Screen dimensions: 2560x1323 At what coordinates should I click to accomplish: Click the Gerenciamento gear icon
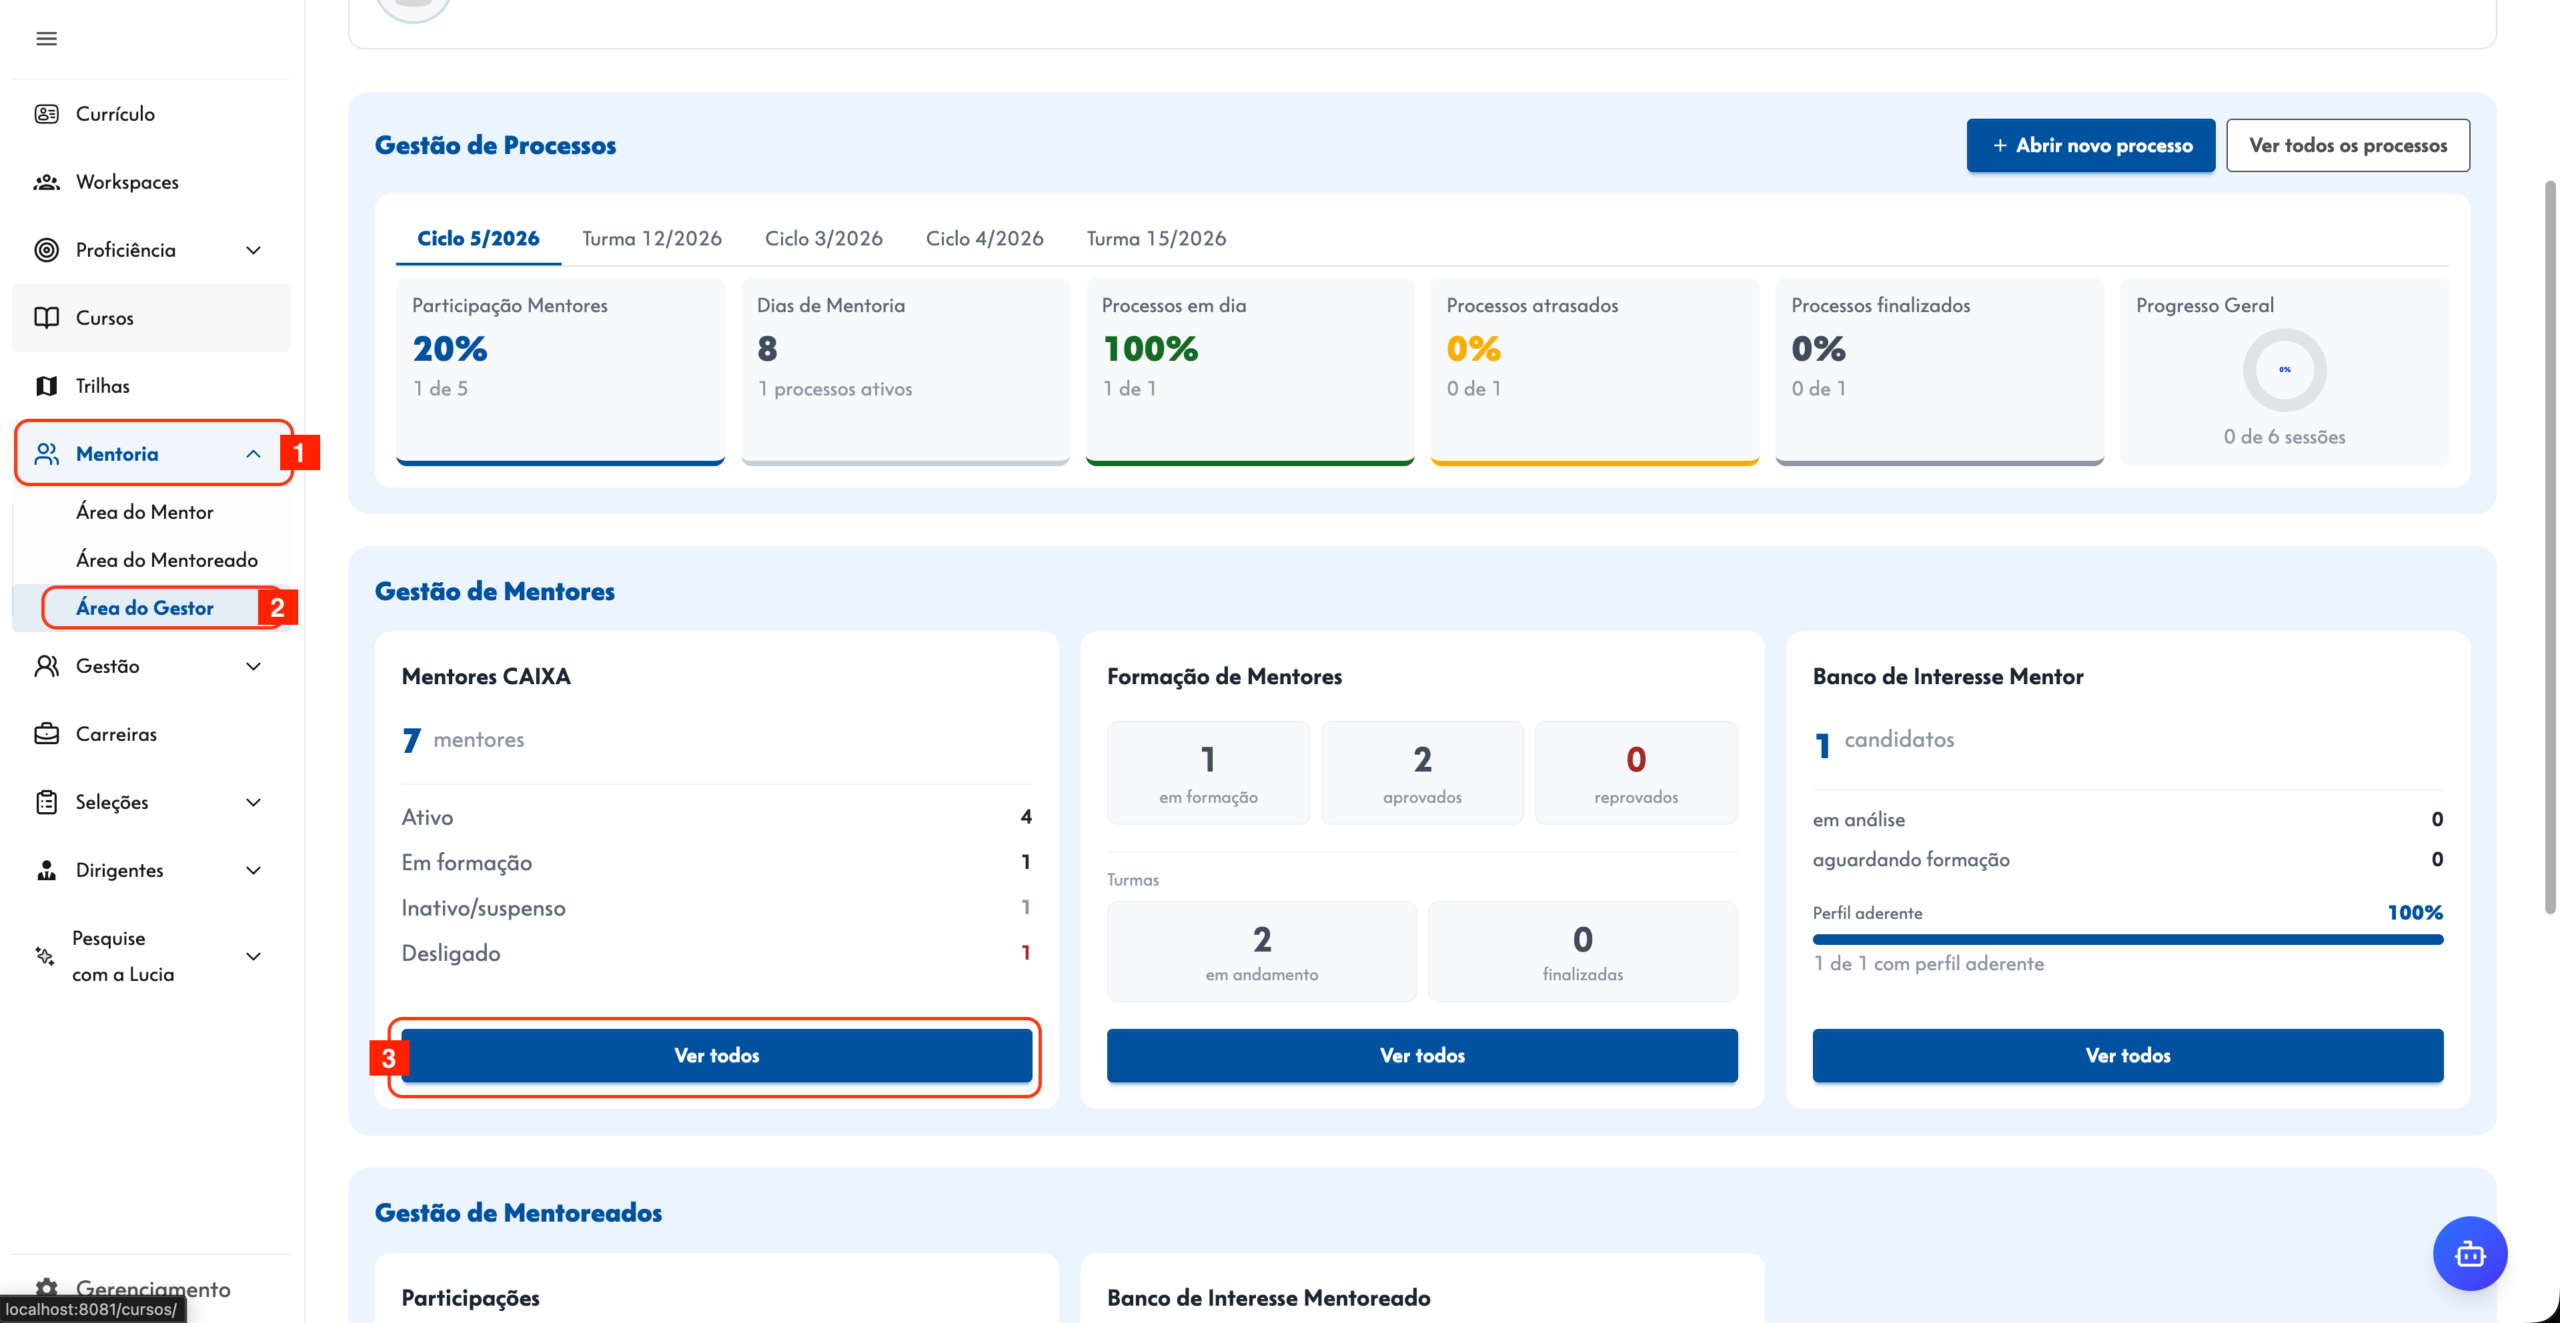pyautogui.click(x=46, y=1288)
